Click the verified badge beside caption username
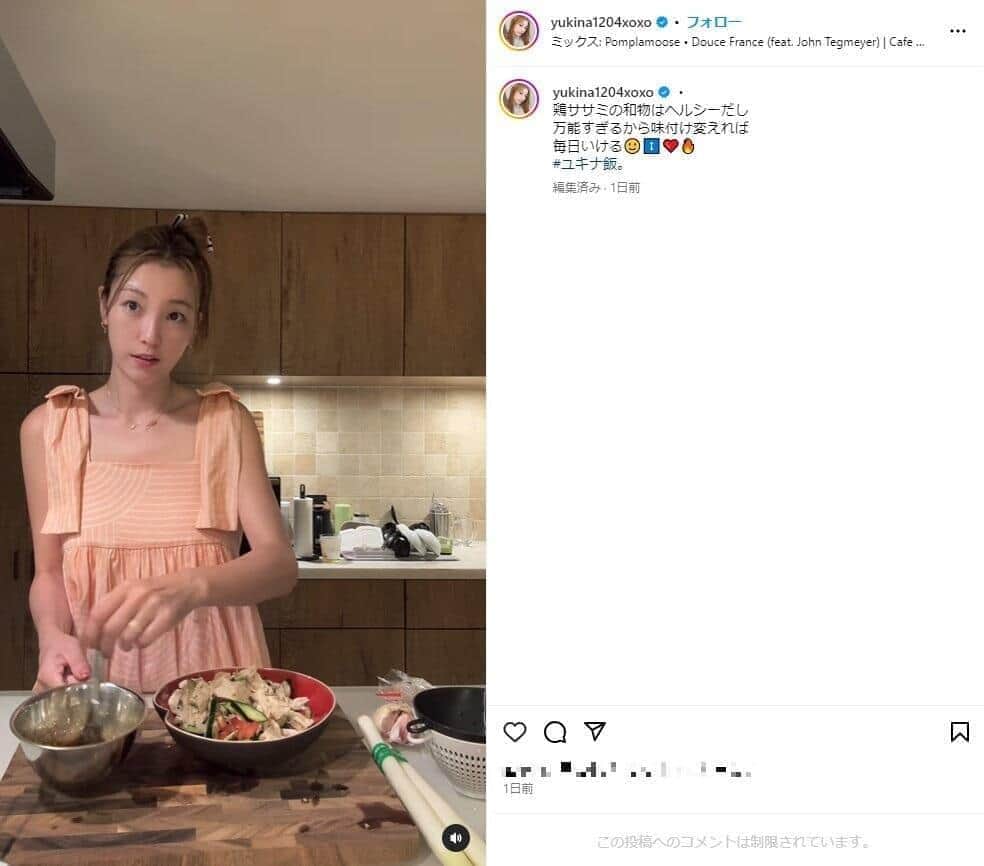The height and width of the screenshot is (866, 984). (x=664, y=92)
